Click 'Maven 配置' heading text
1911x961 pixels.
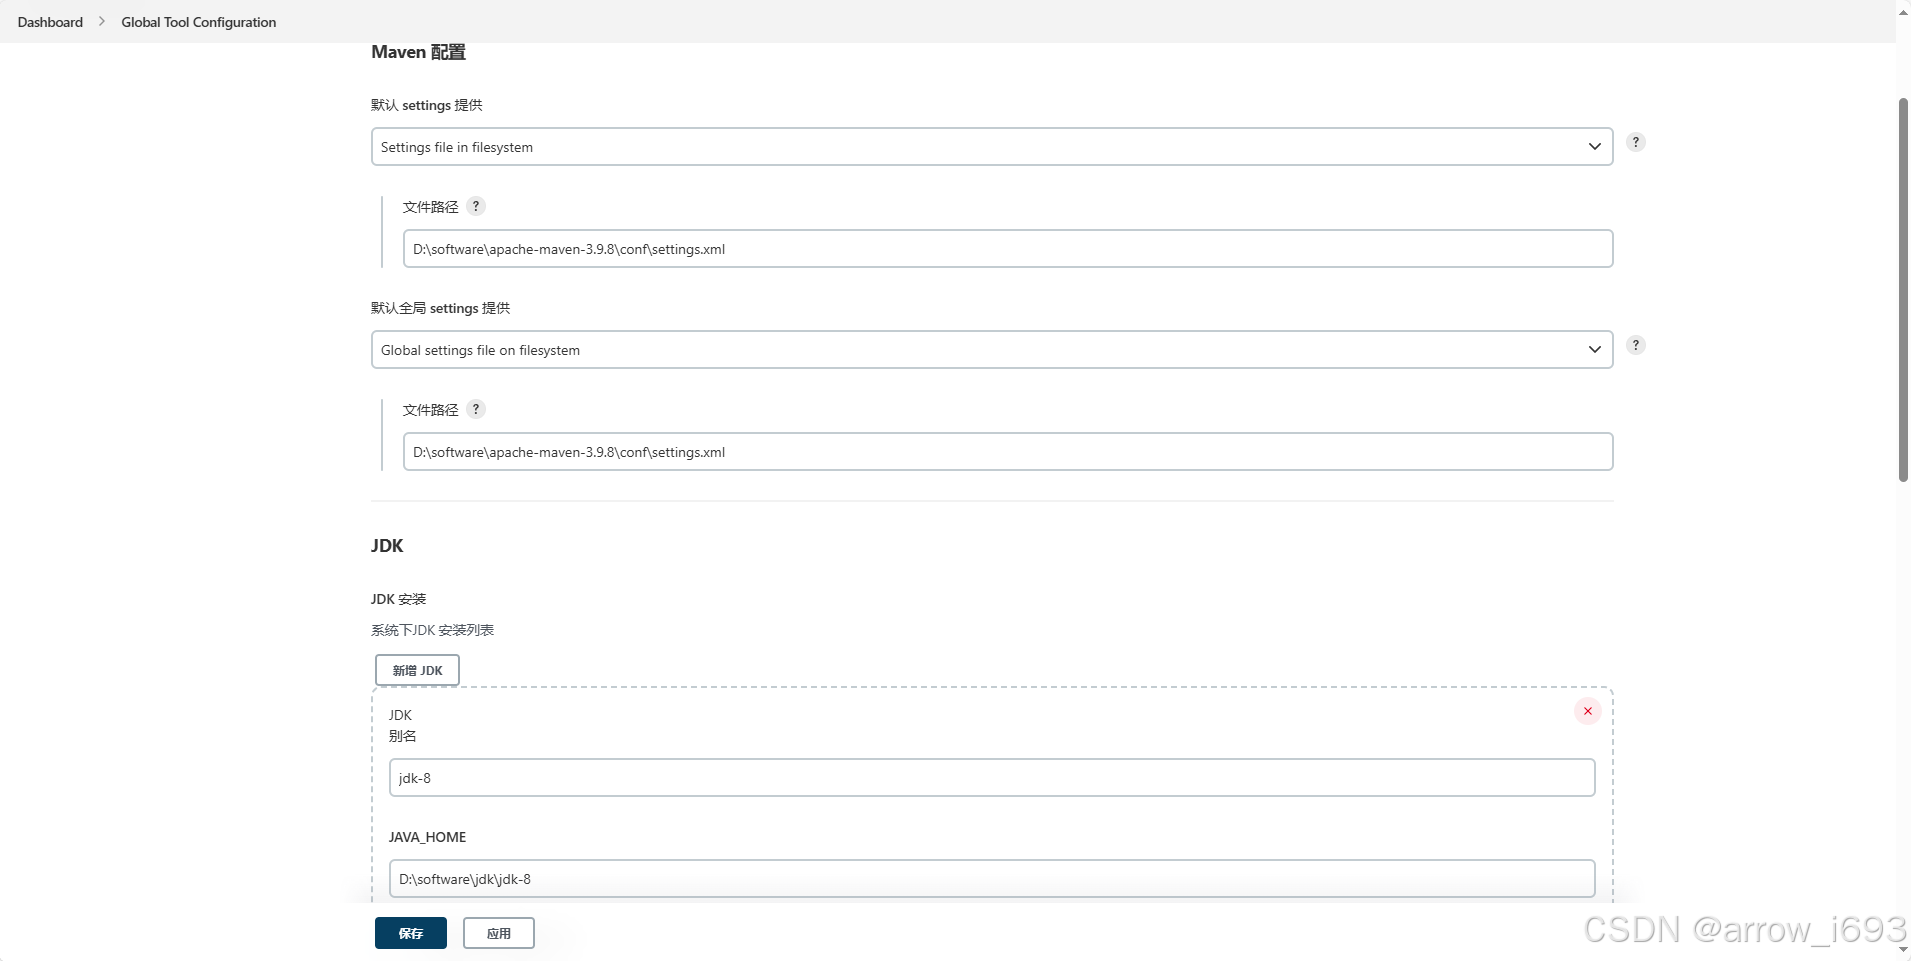418,52
